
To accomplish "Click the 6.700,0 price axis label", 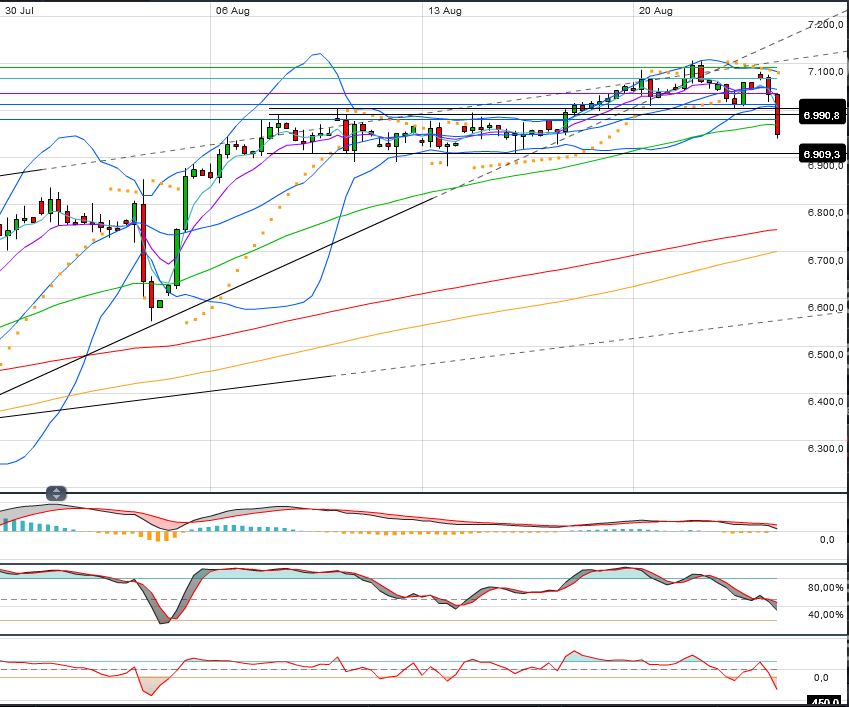I will (x=825, y=260).
